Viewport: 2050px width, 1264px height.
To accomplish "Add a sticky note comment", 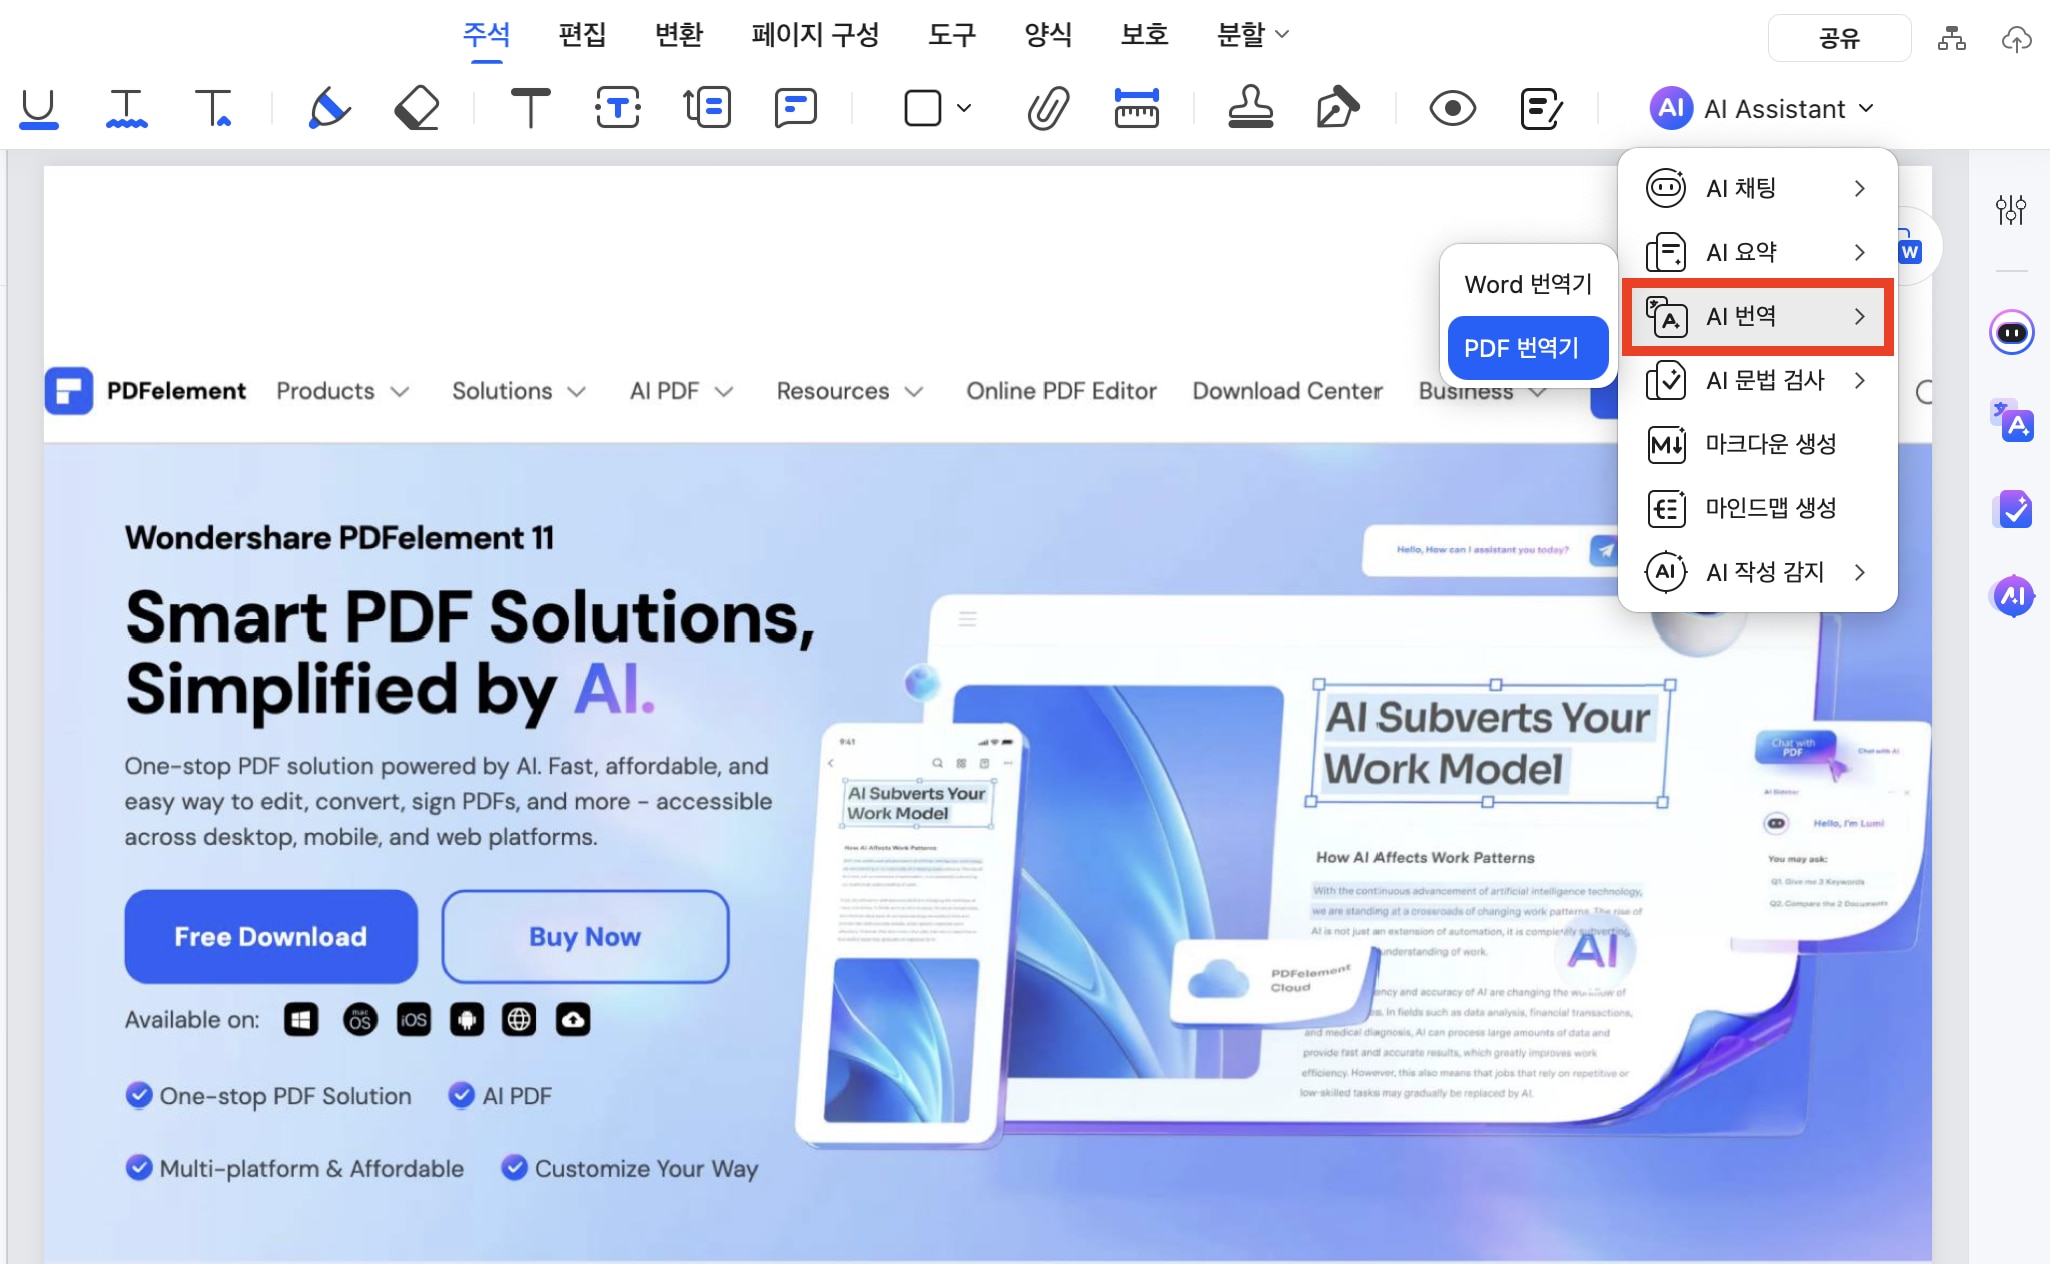I will tap(796, 108).
